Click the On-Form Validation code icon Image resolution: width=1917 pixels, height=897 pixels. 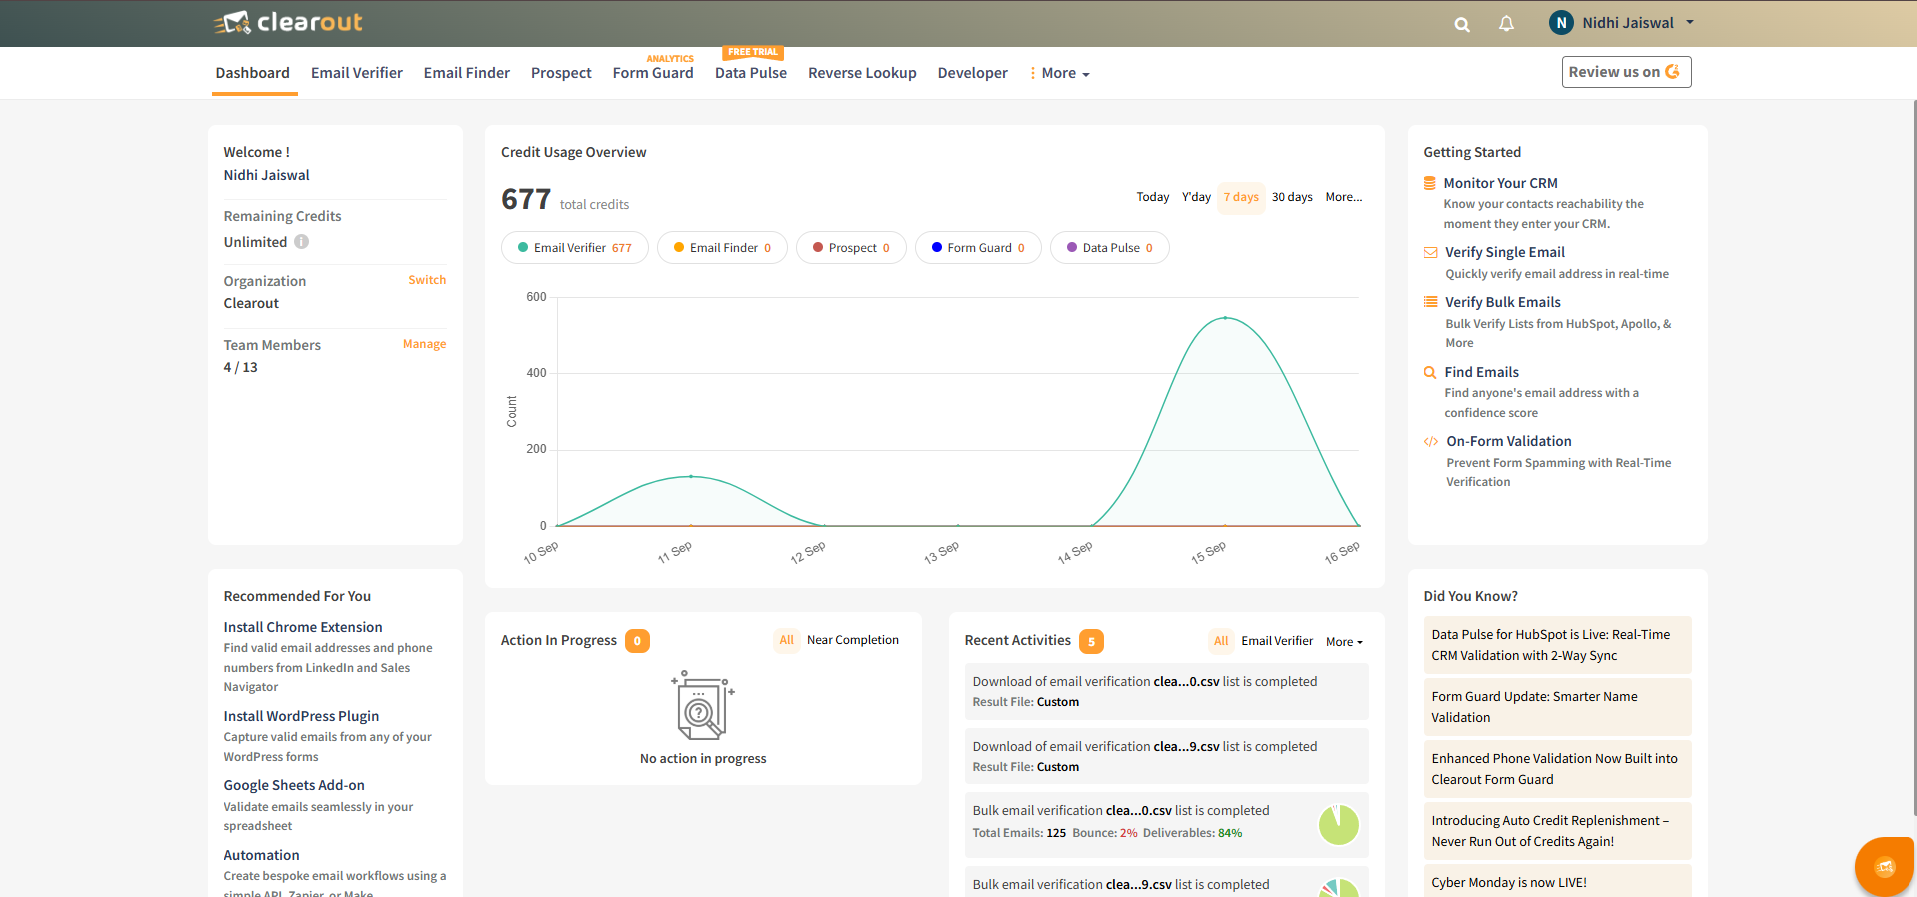point(1431,441)
